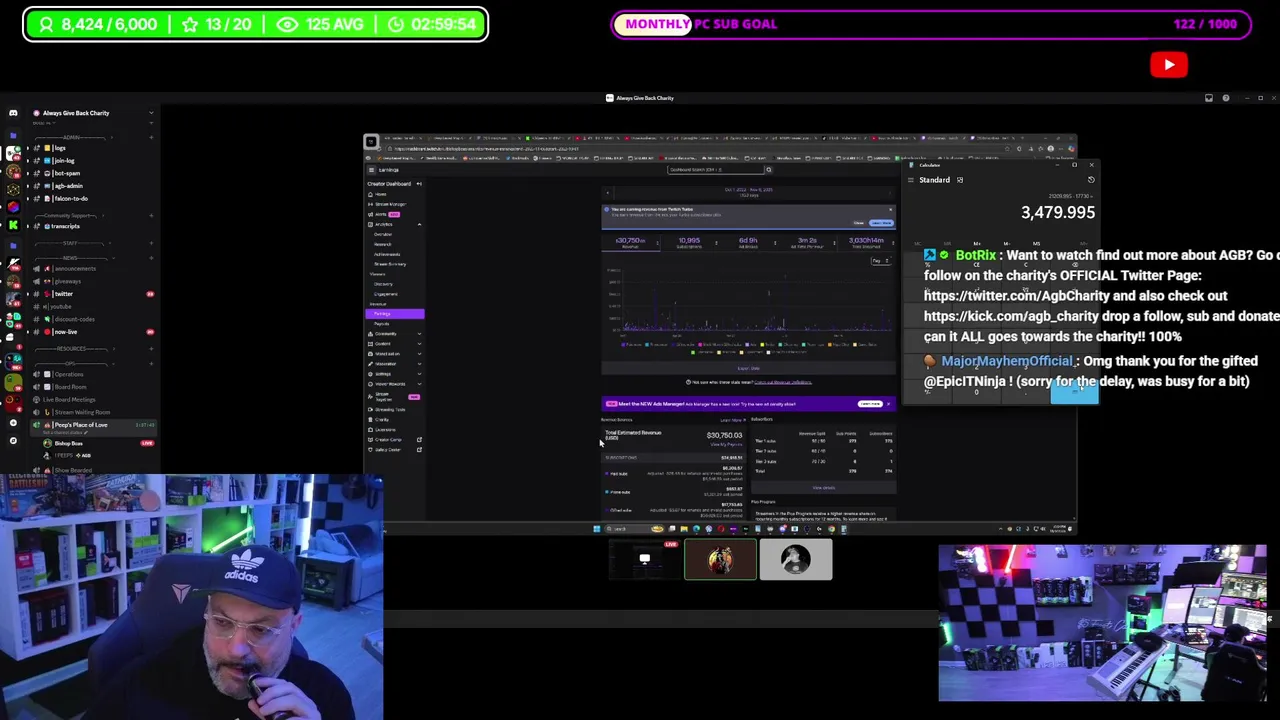Open View My Payouts link
Viewport: 1280px width, 720px height.
(726, 444)
